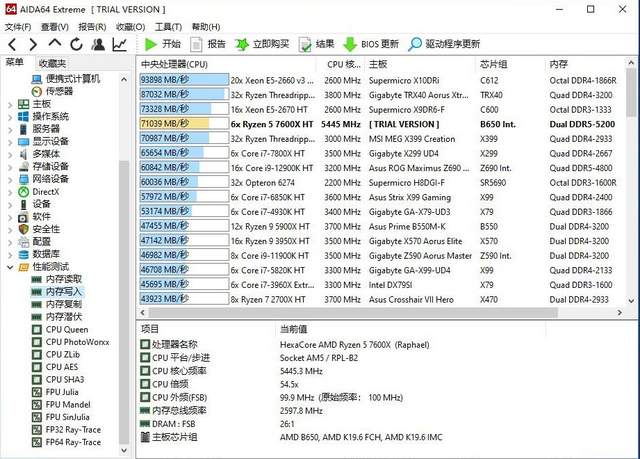
Task: Open the 报告 report toolbar button
Action: click(208, 44)
